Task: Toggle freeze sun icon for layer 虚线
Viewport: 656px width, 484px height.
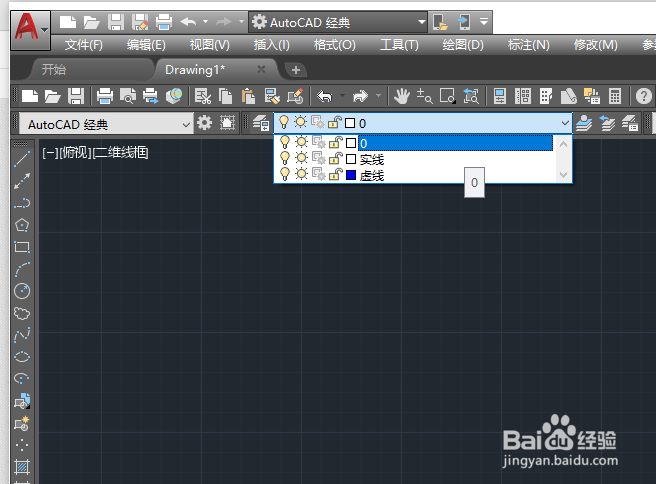Action: pyautogui.click(x=301, y=174)
